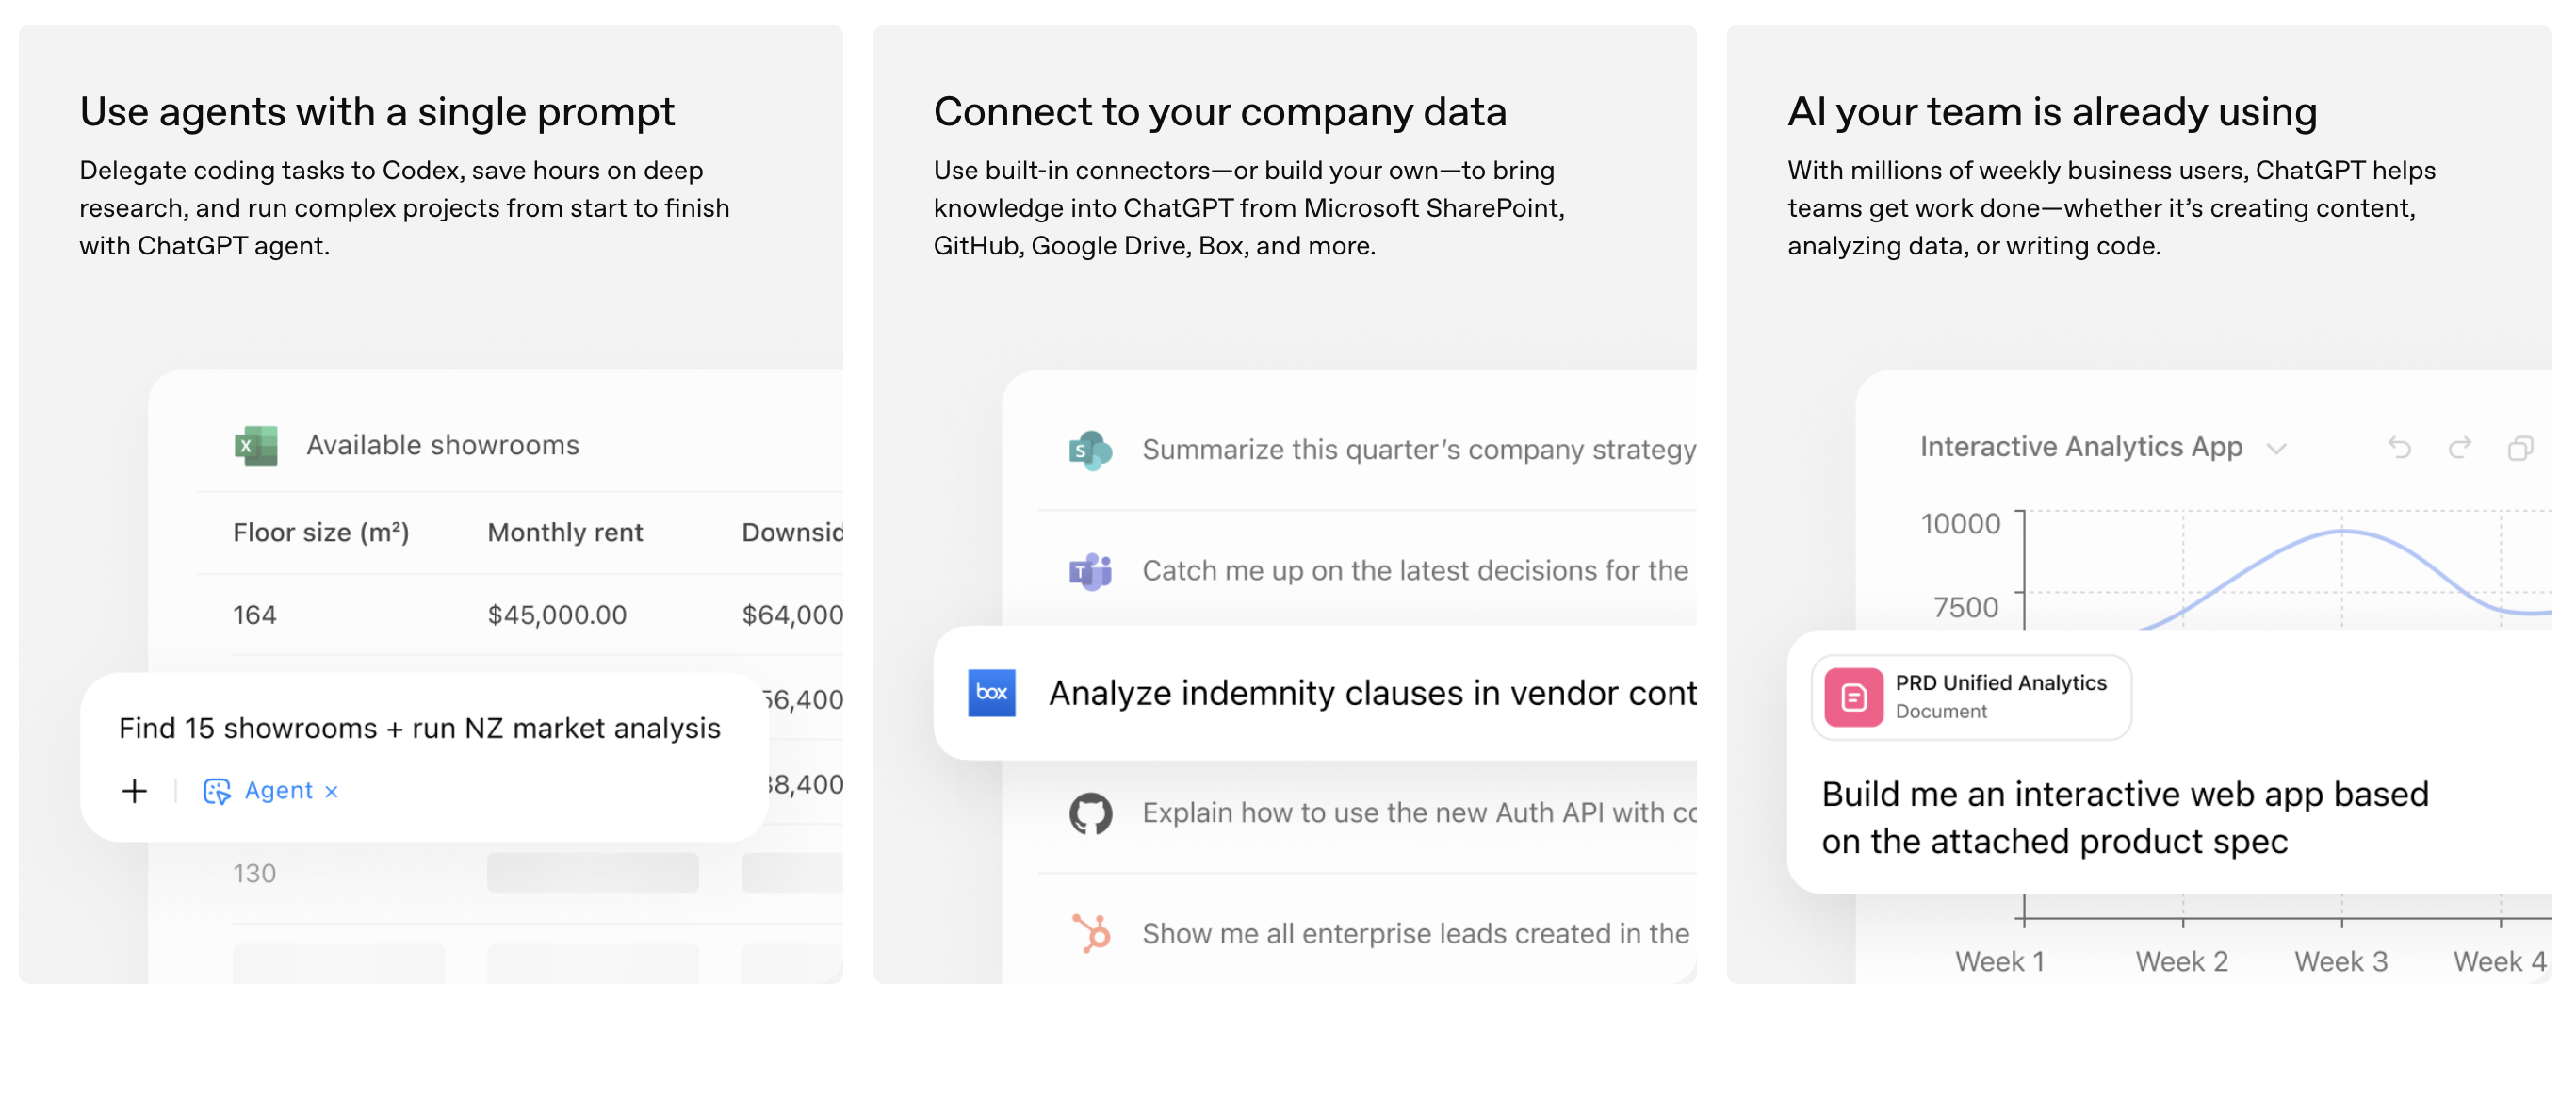Click the copy icon in analytics app header
This screenshot has width=2576, height=1099.
[x=2520, y=447]
